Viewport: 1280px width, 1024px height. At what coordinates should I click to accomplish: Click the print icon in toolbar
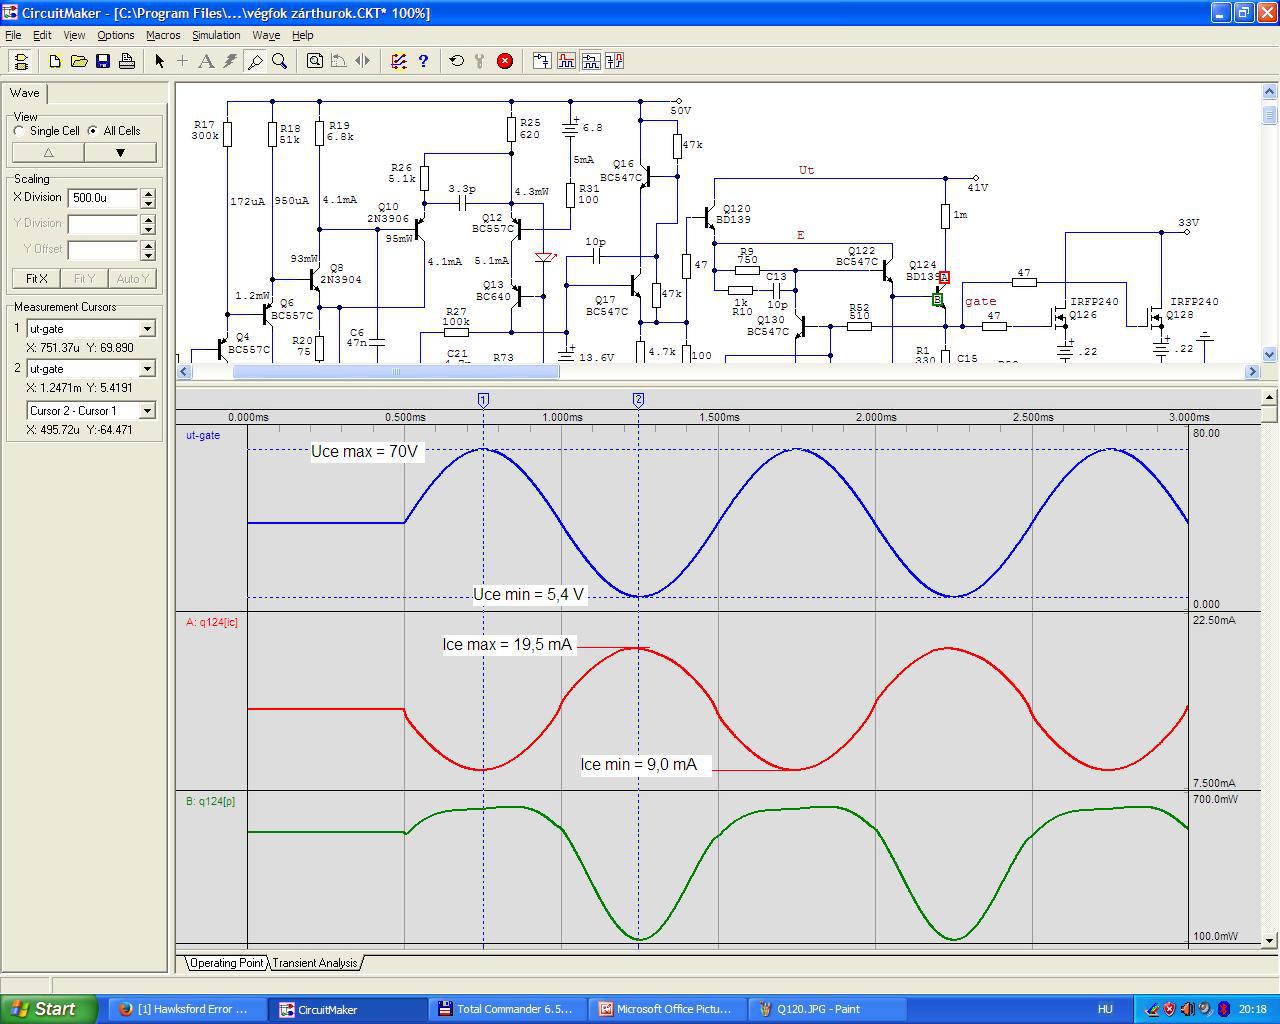pyautogui.click(x=127, y=61)
